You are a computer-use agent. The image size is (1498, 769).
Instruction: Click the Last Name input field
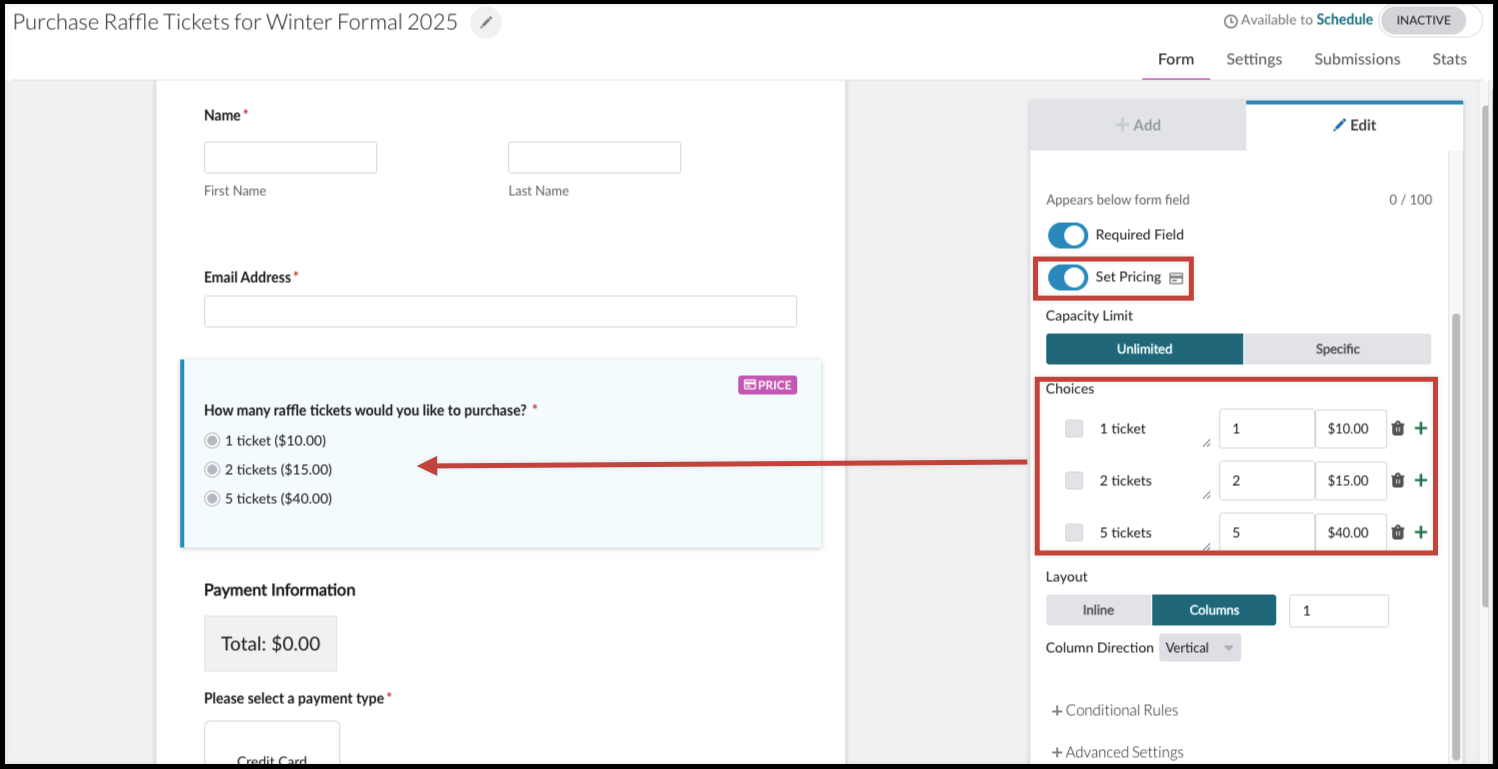594,158
